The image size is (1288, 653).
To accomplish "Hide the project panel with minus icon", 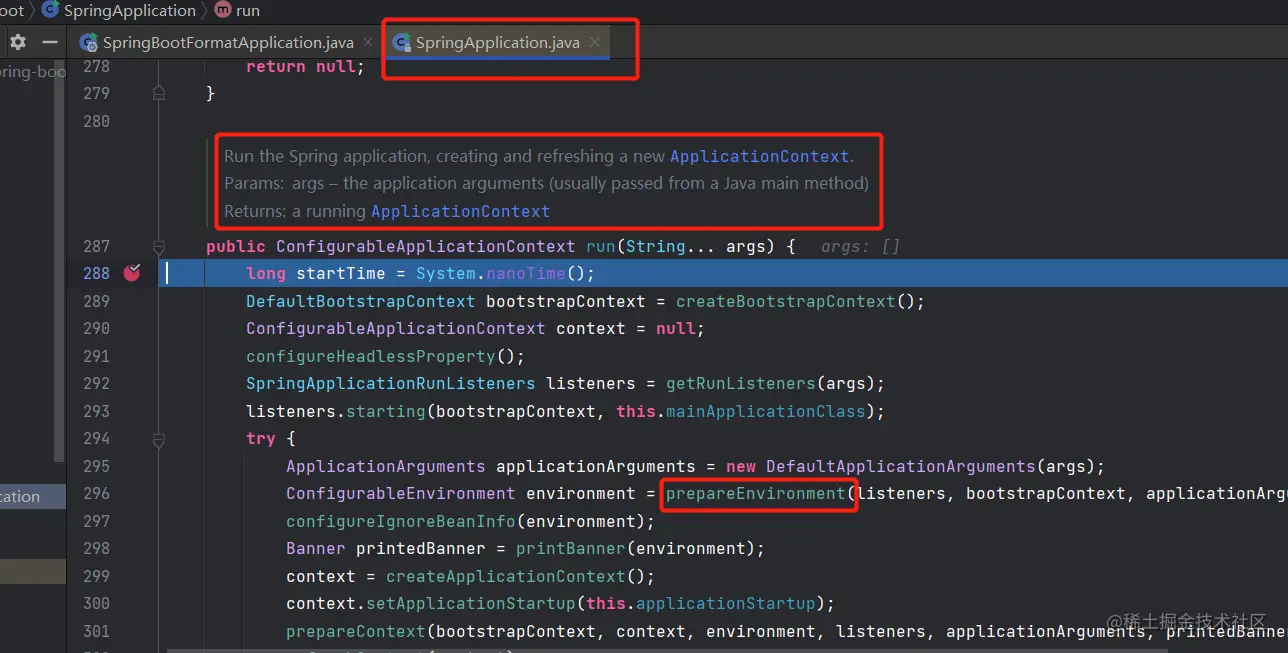I will [x=49, y=43].
